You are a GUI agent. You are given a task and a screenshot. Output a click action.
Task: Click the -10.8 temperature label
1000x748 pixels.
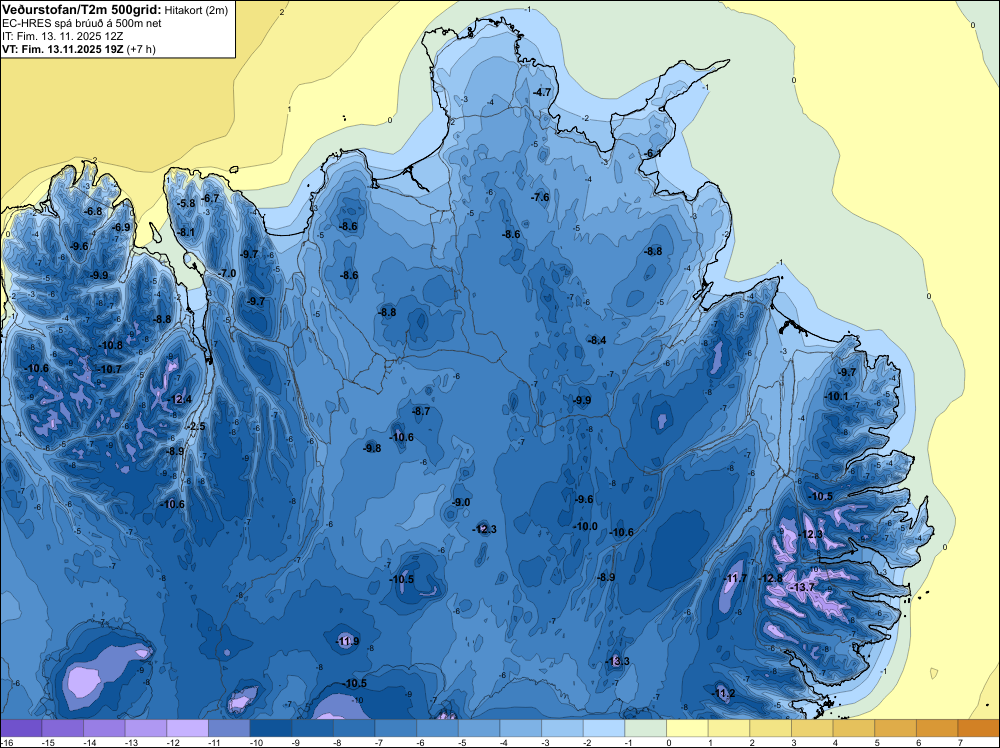click(x=110, y=346)
